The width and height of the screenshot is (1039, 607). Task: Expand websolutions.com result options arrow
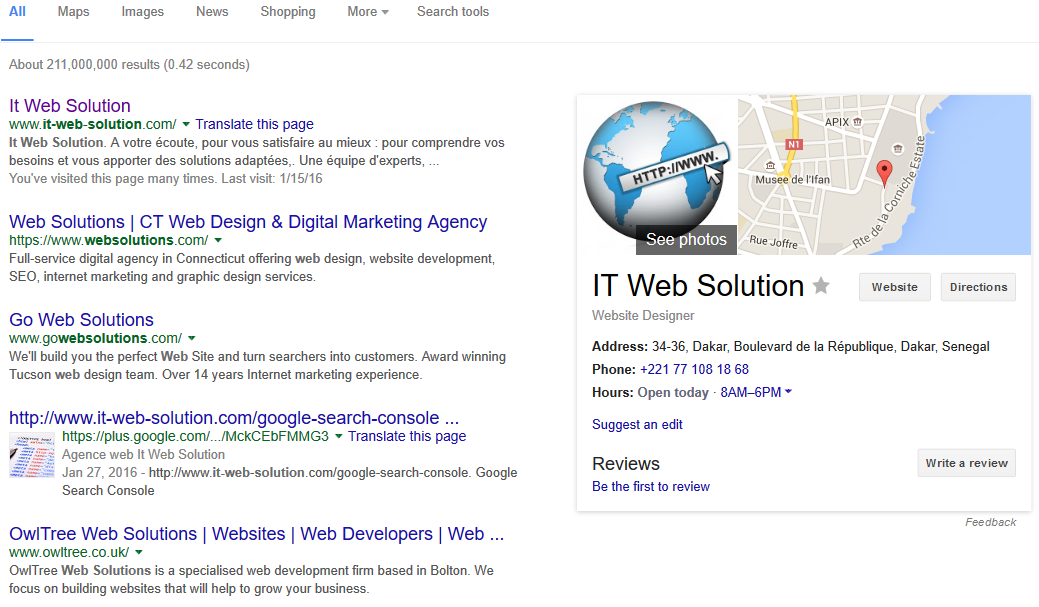coord(218,241)
